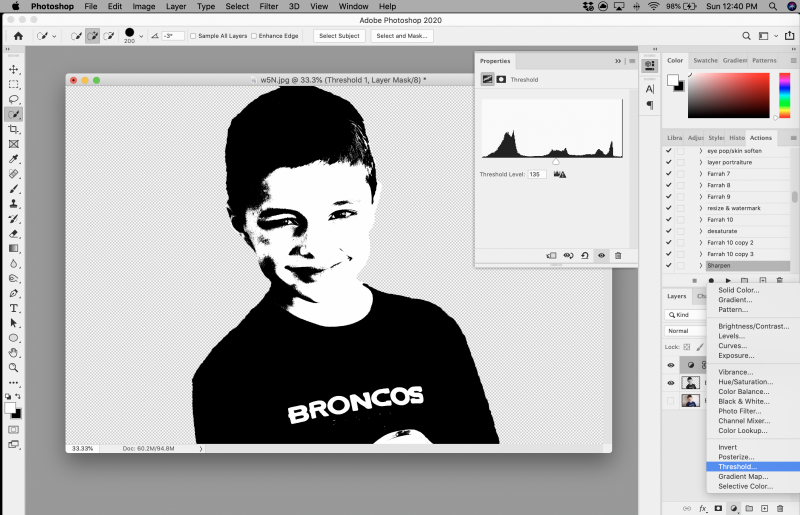Show the hidden bottom photo layer

click(x=670, y=401)
